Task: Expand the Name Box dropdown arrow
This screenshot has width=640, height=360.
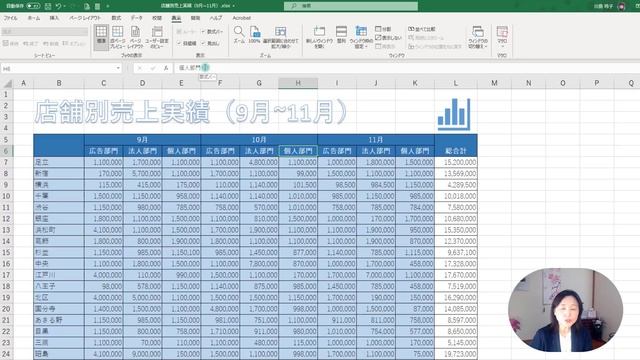Action: point(118,68)
